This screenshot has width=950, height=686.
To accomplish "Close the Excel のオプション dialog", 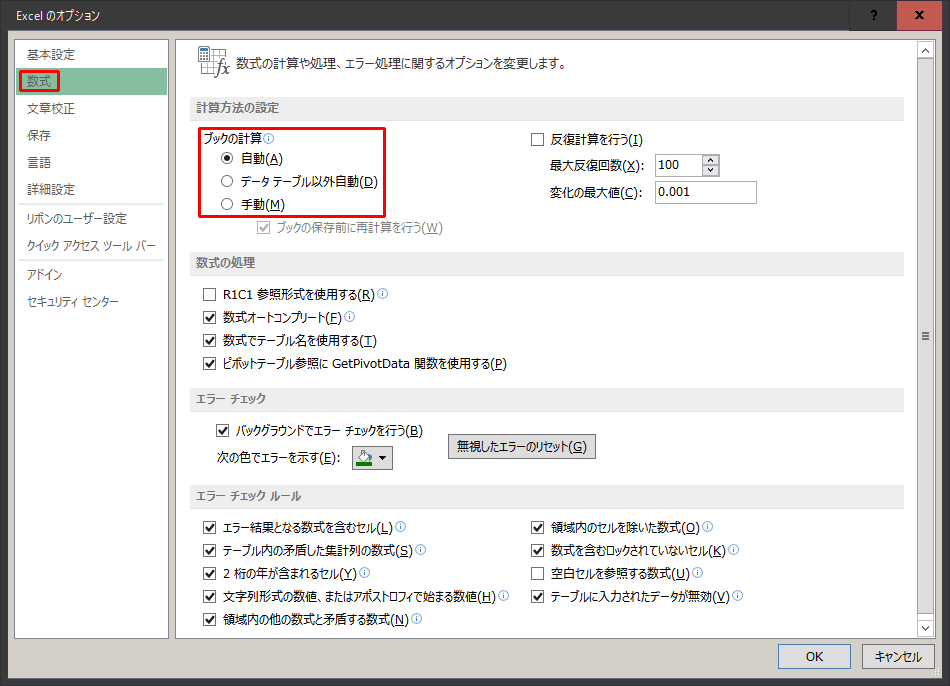I will point(919,15).
